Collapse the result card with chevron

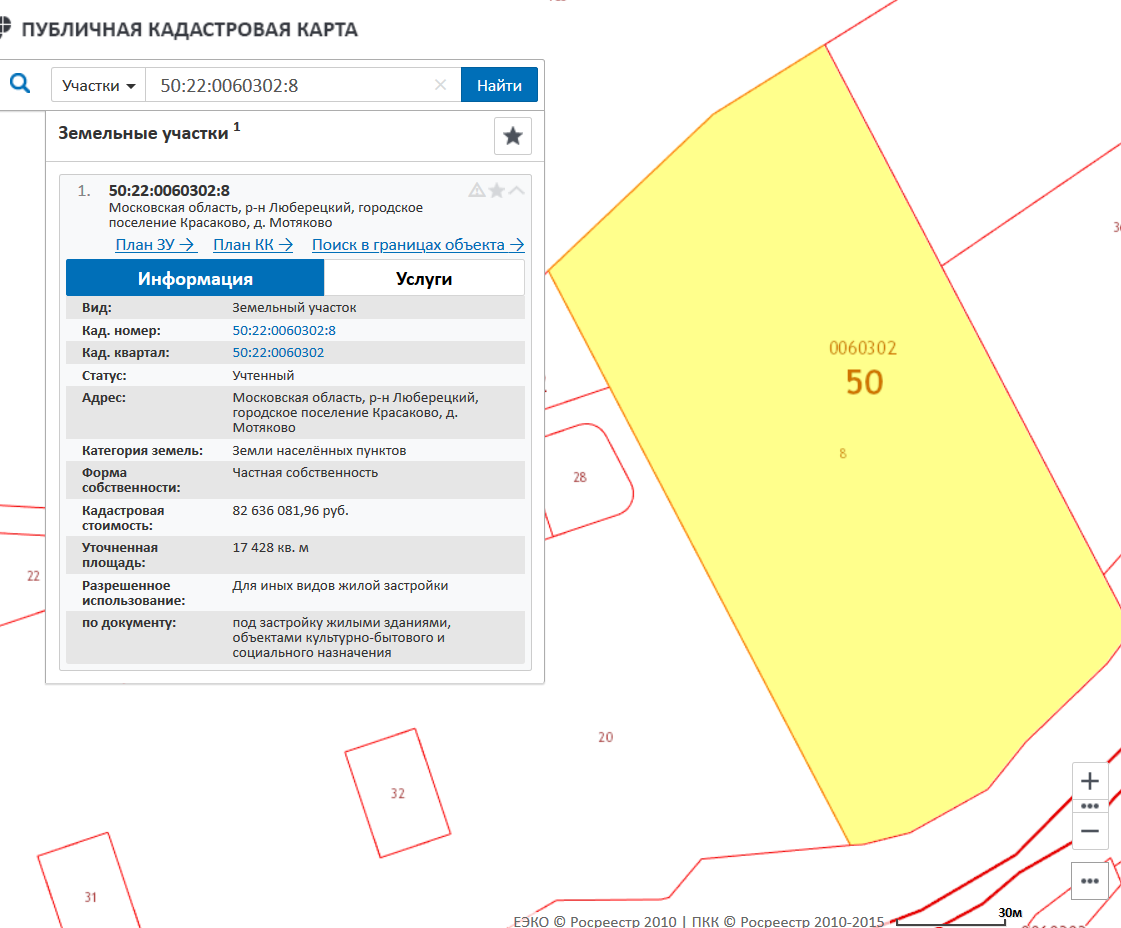coord(516,190)
